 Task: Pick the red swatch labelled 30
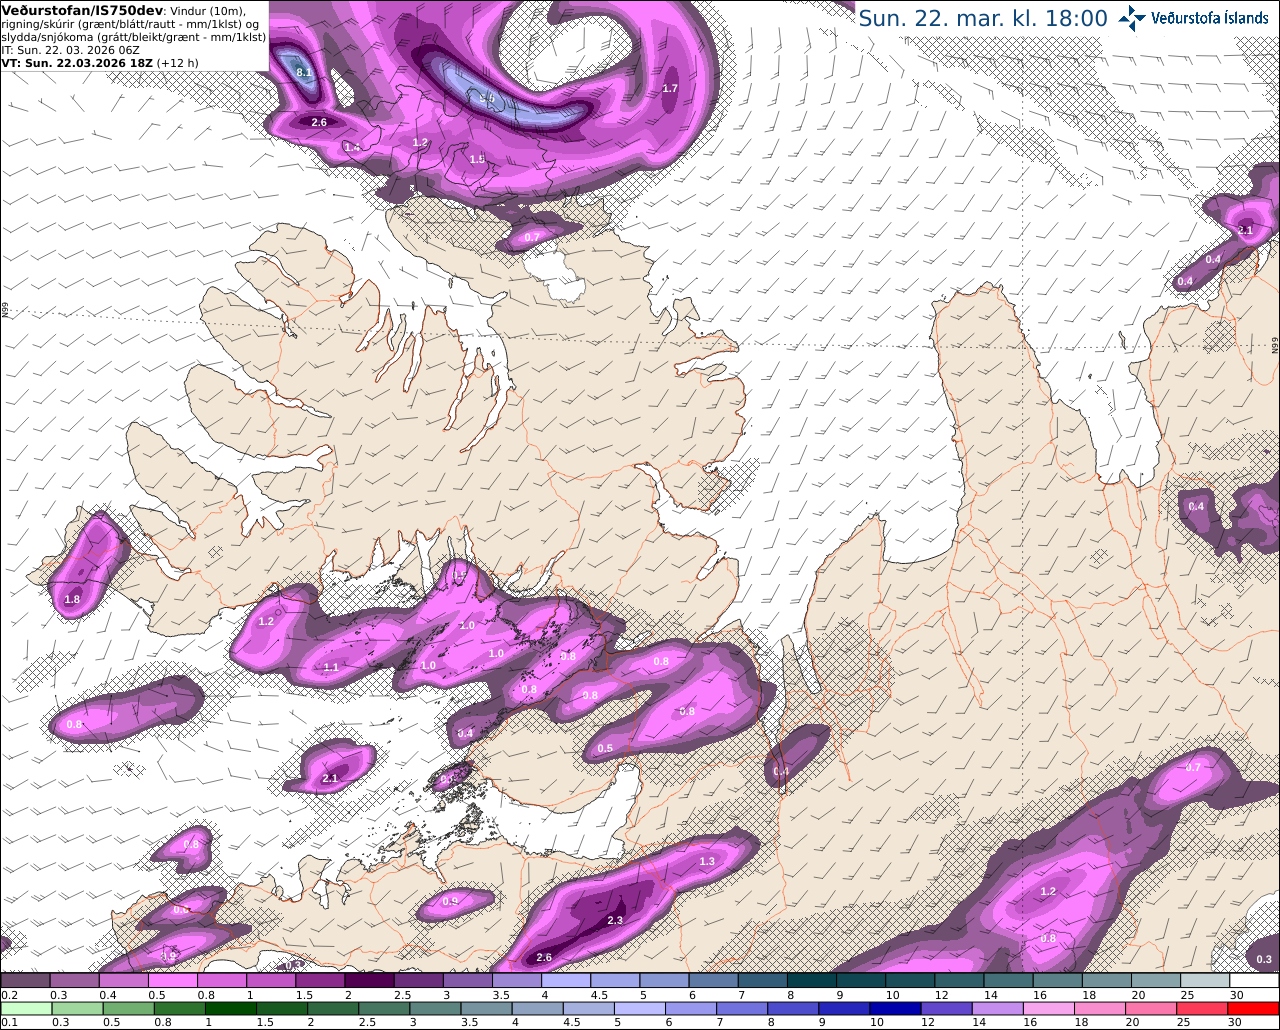1254,1008
